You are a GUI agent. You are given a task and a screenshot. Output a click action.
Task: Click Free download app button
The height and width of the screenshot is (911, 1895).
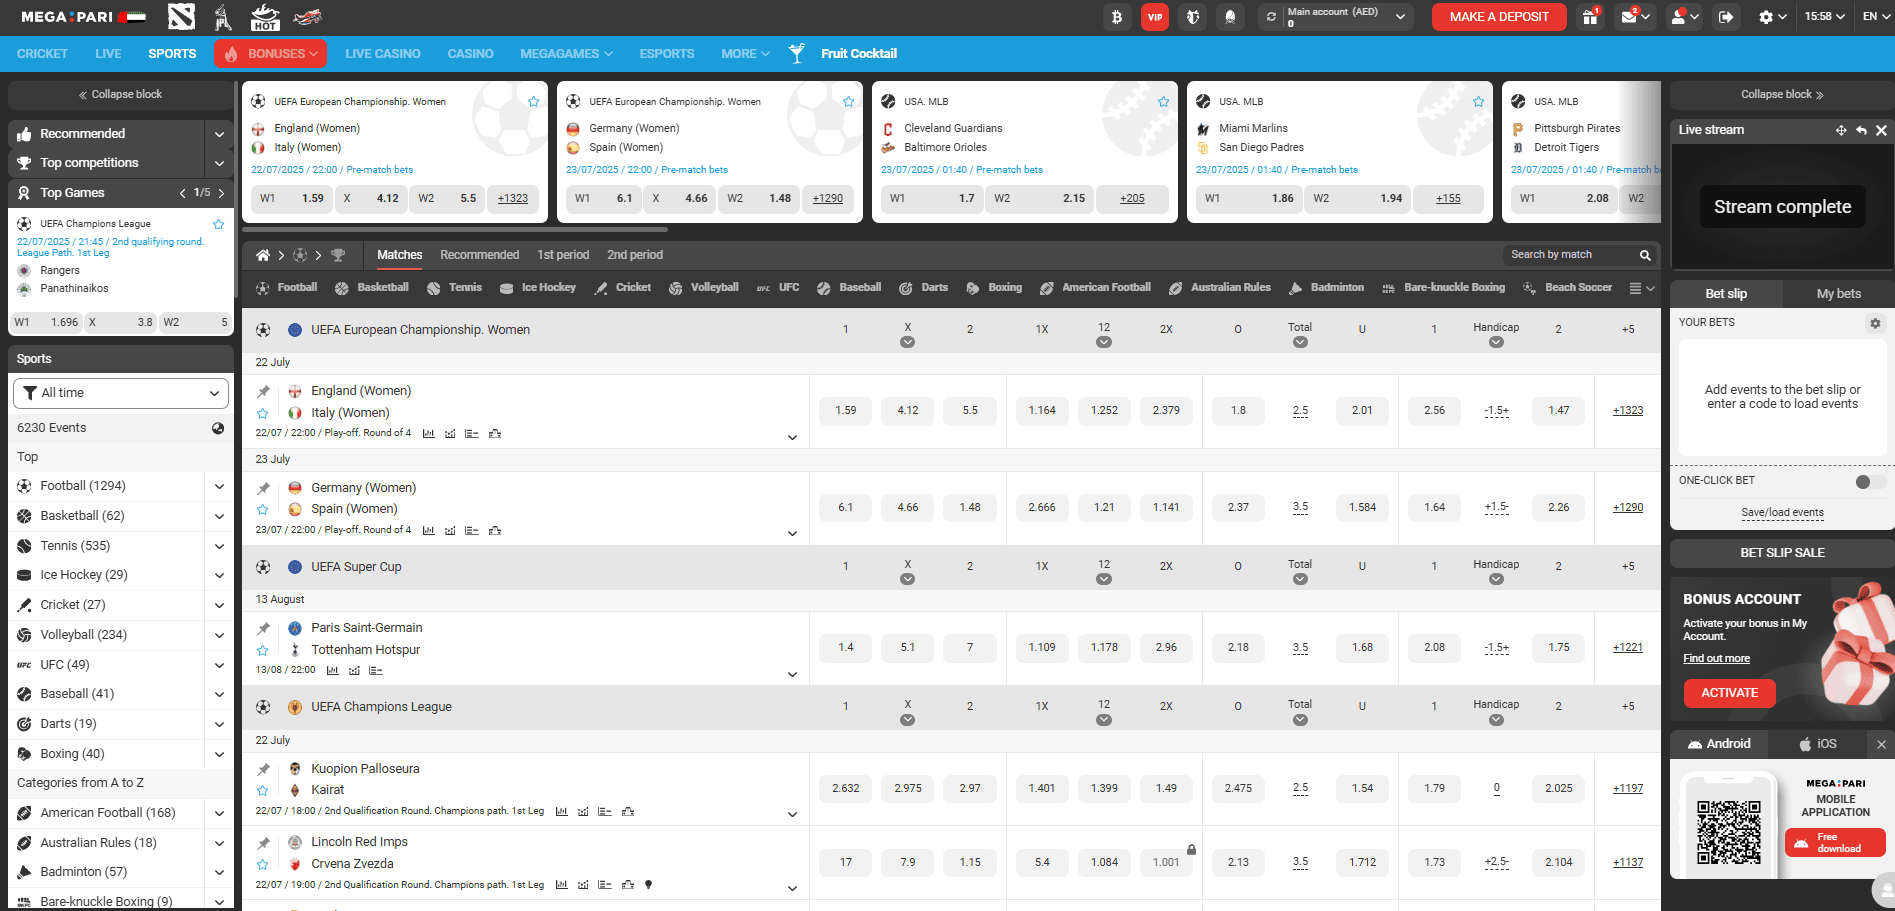point(1835,843)
